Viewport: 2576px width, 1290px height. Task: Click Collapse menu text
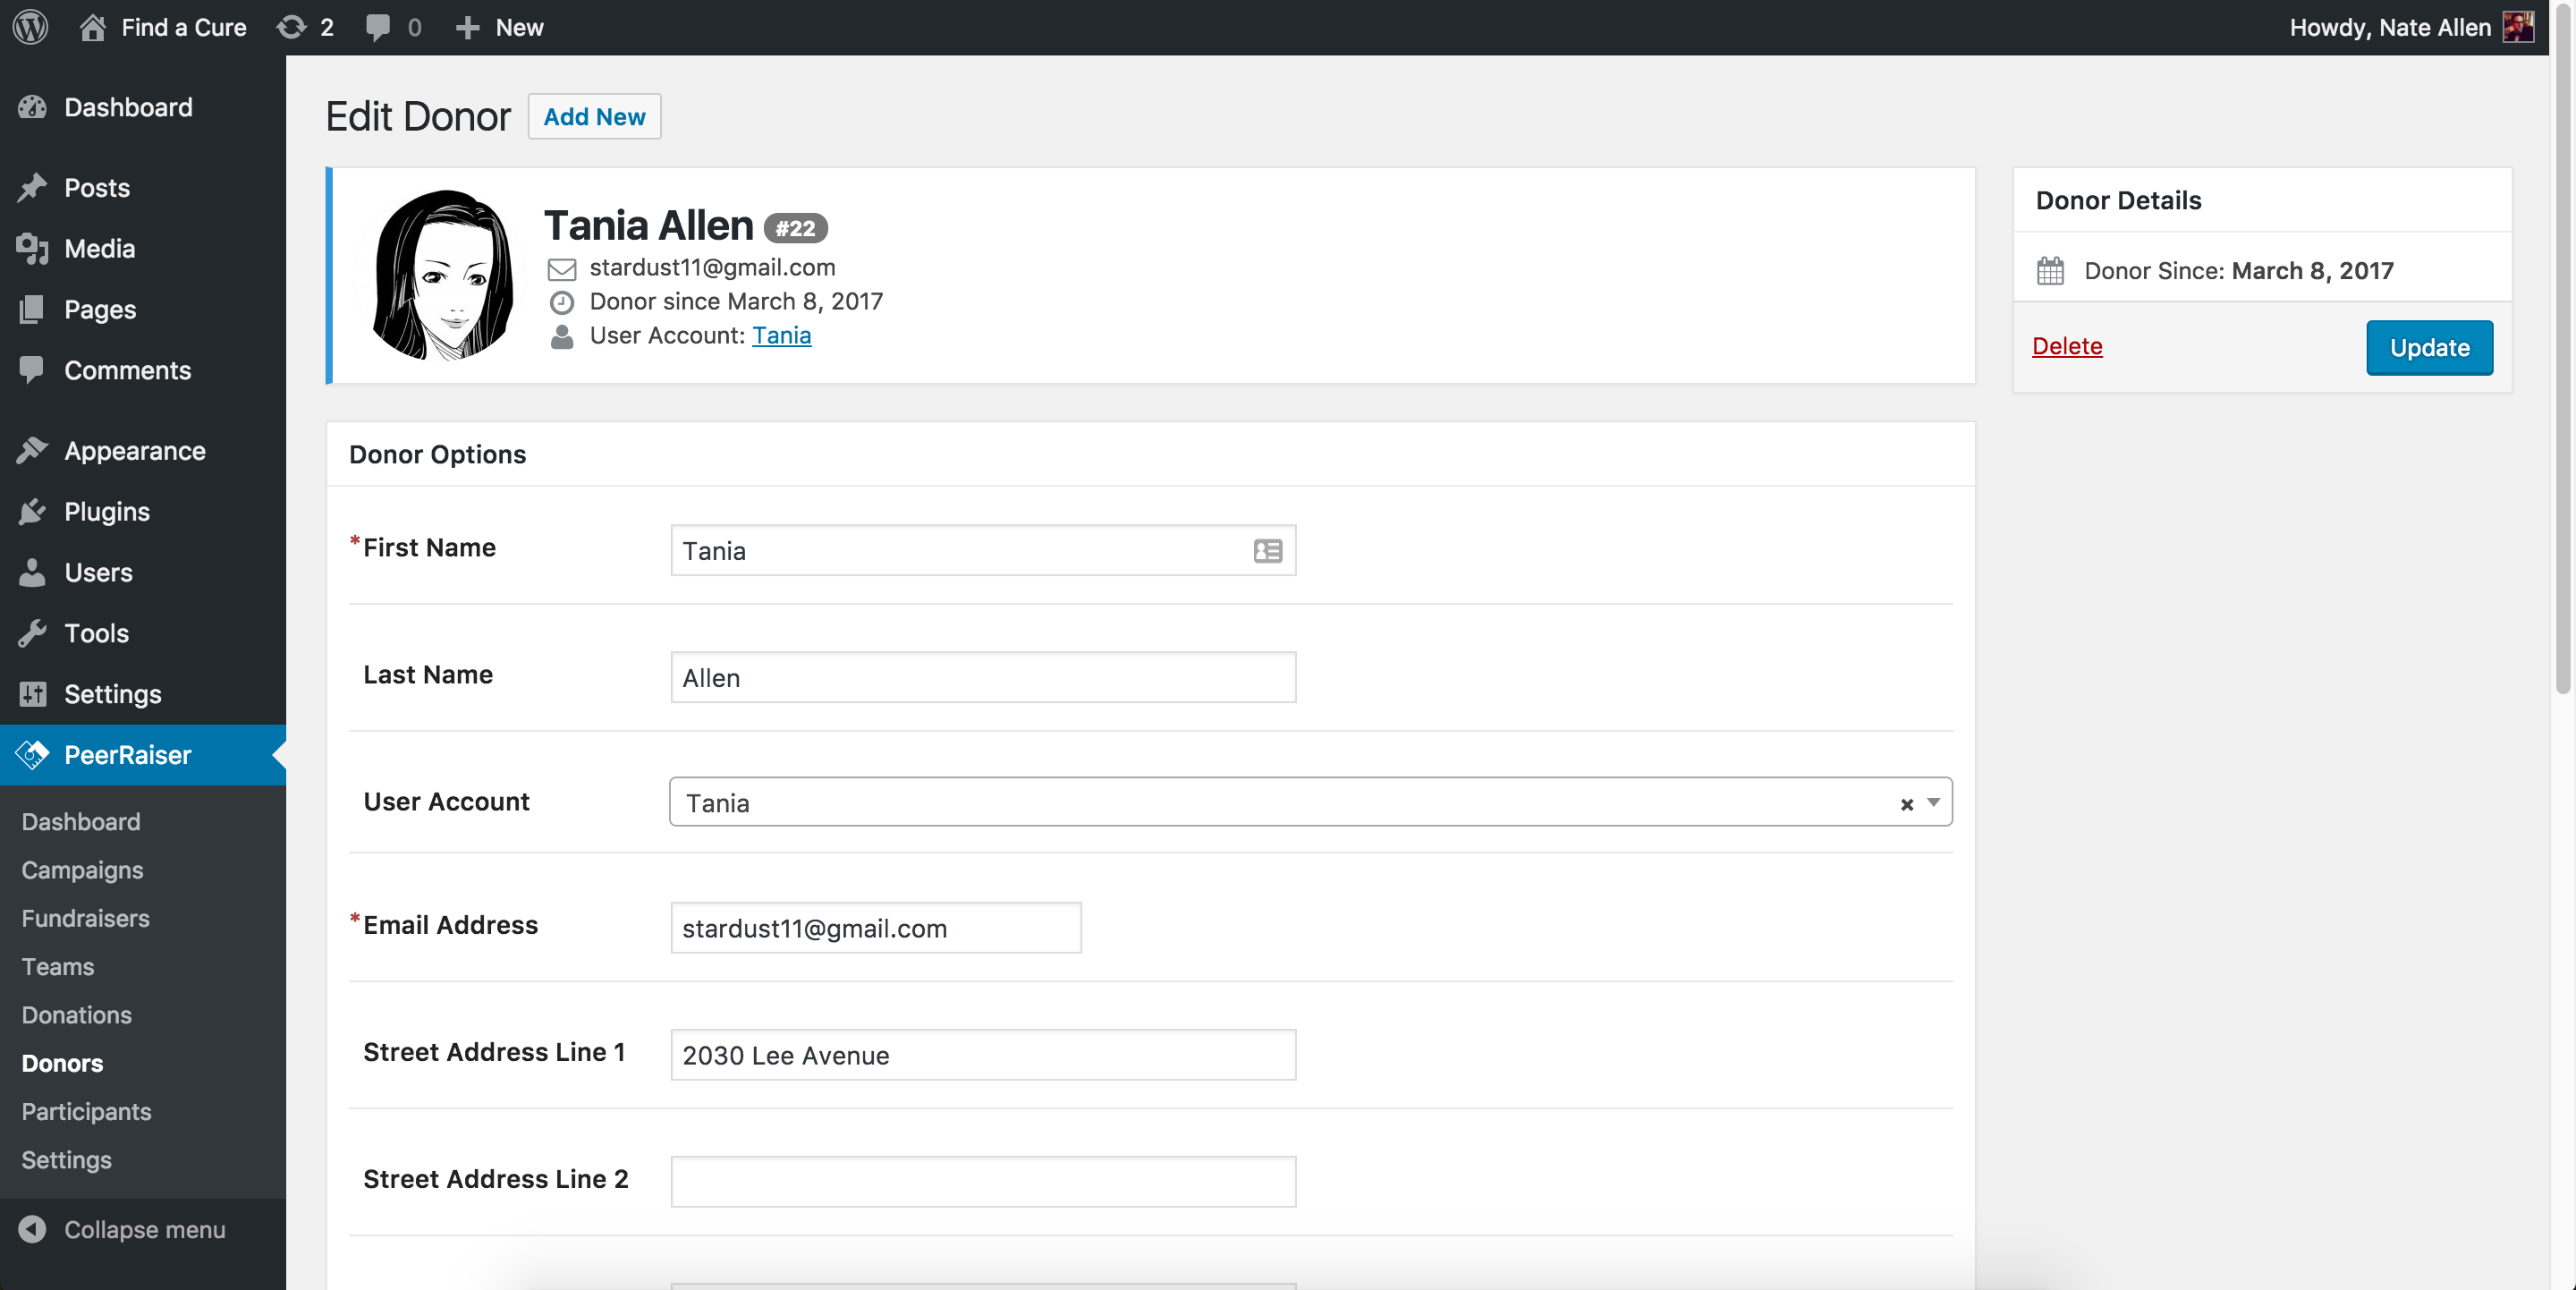(x=145, y=1229)
